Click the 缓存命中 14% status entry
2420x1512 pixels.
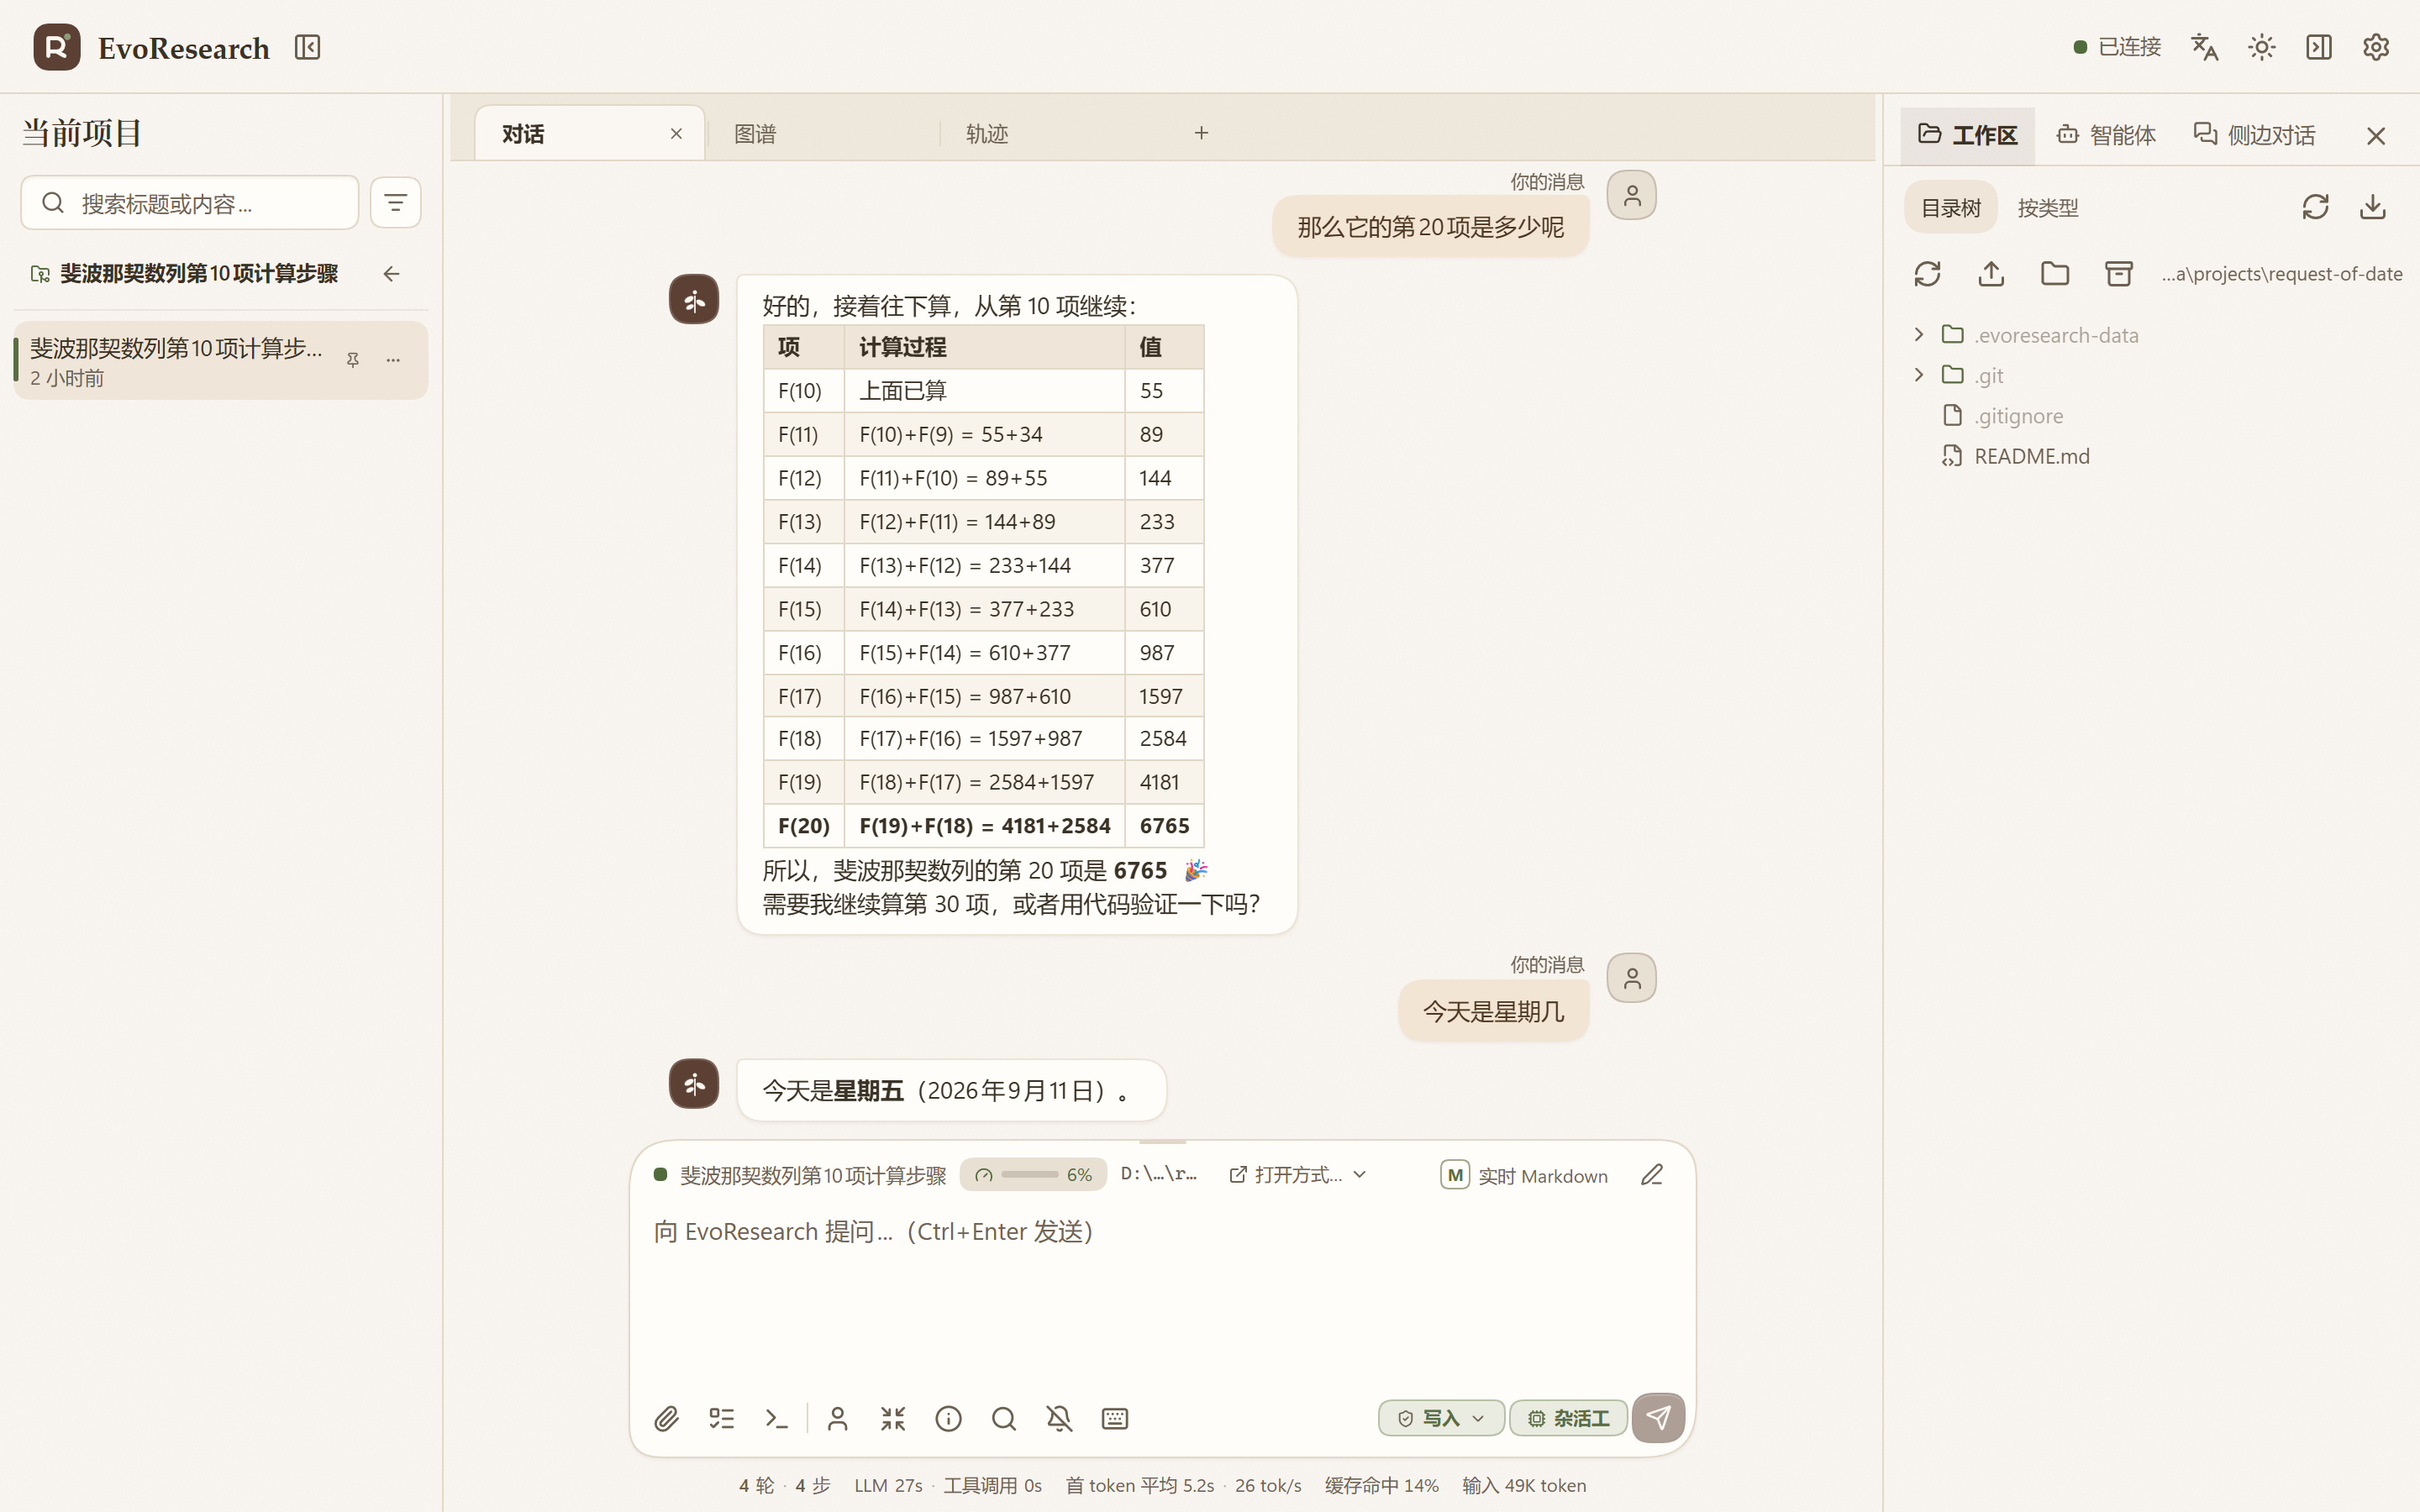(x=1381, y=1485)
